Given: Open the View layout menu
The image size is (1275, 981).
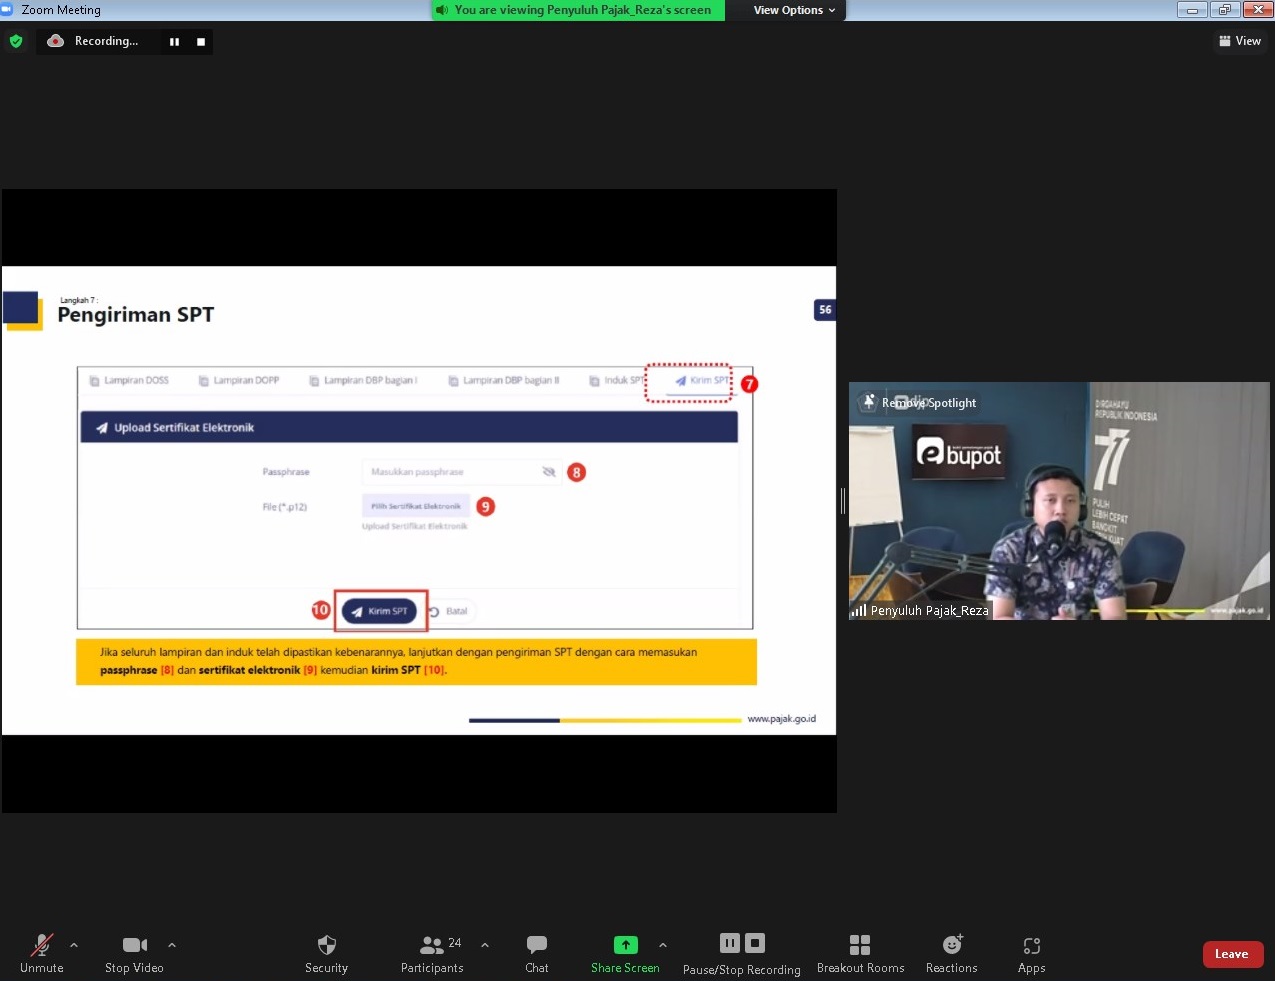Looking at the screenshot, I should [1240, 41].
